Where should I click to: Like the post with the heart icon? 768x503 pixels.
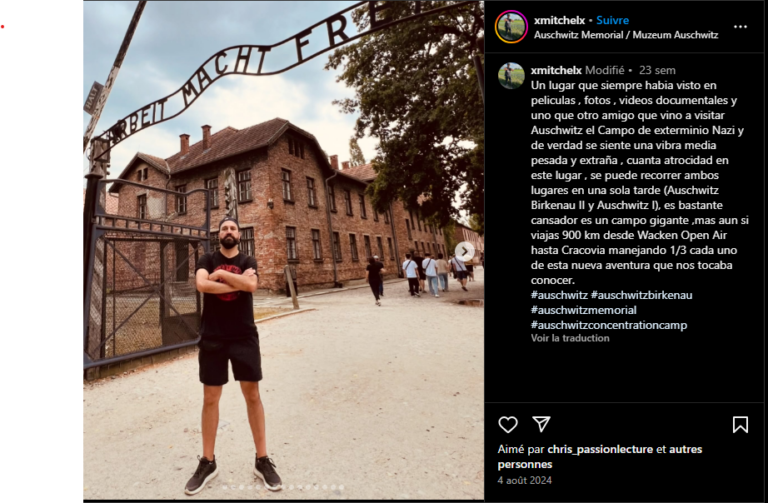(508, 424)
